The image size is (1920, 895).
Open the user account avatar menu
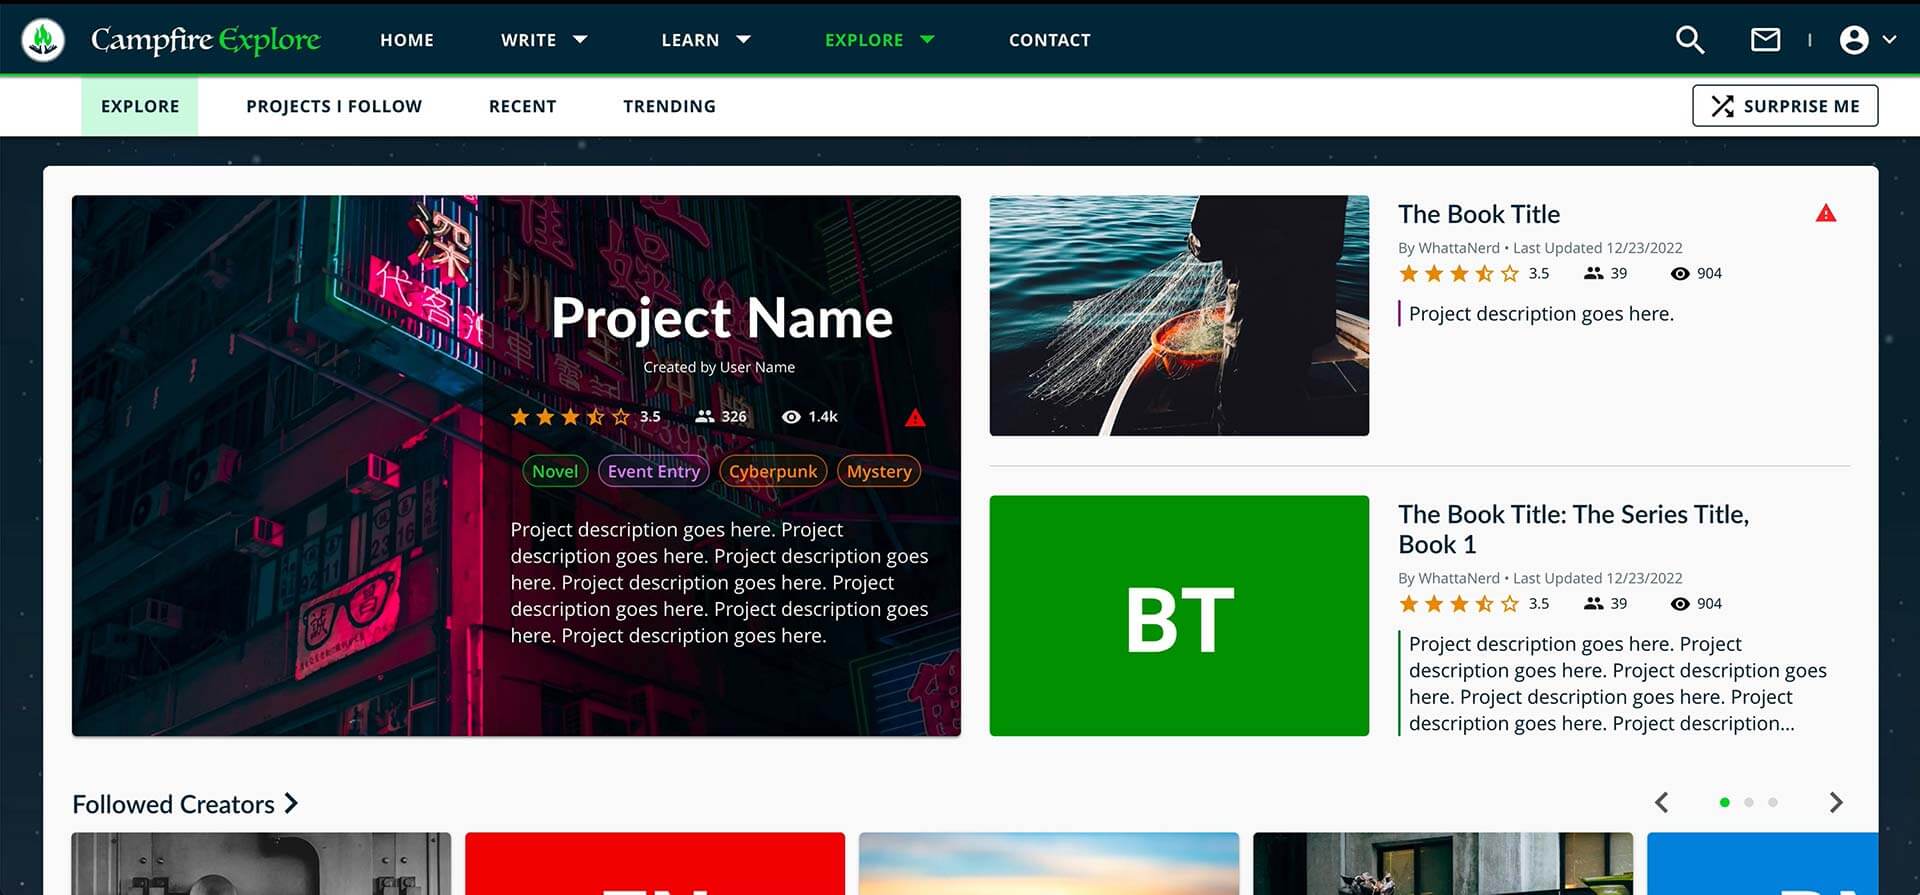[1854, 40]
